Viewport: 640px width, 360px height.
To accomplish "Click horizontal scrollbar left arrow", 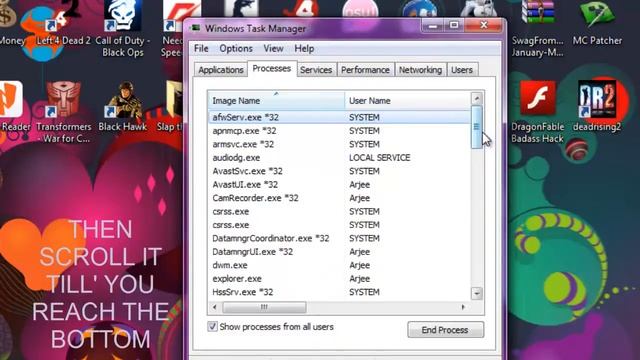I will pos(215,307).
